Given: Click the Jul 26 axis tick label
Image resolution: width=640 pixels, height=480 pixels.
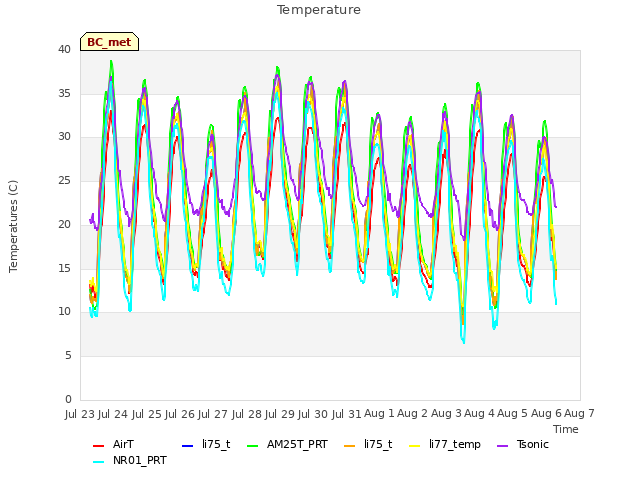Looking at the screenshot, I should pyautogui.click(x=180, y=414).
